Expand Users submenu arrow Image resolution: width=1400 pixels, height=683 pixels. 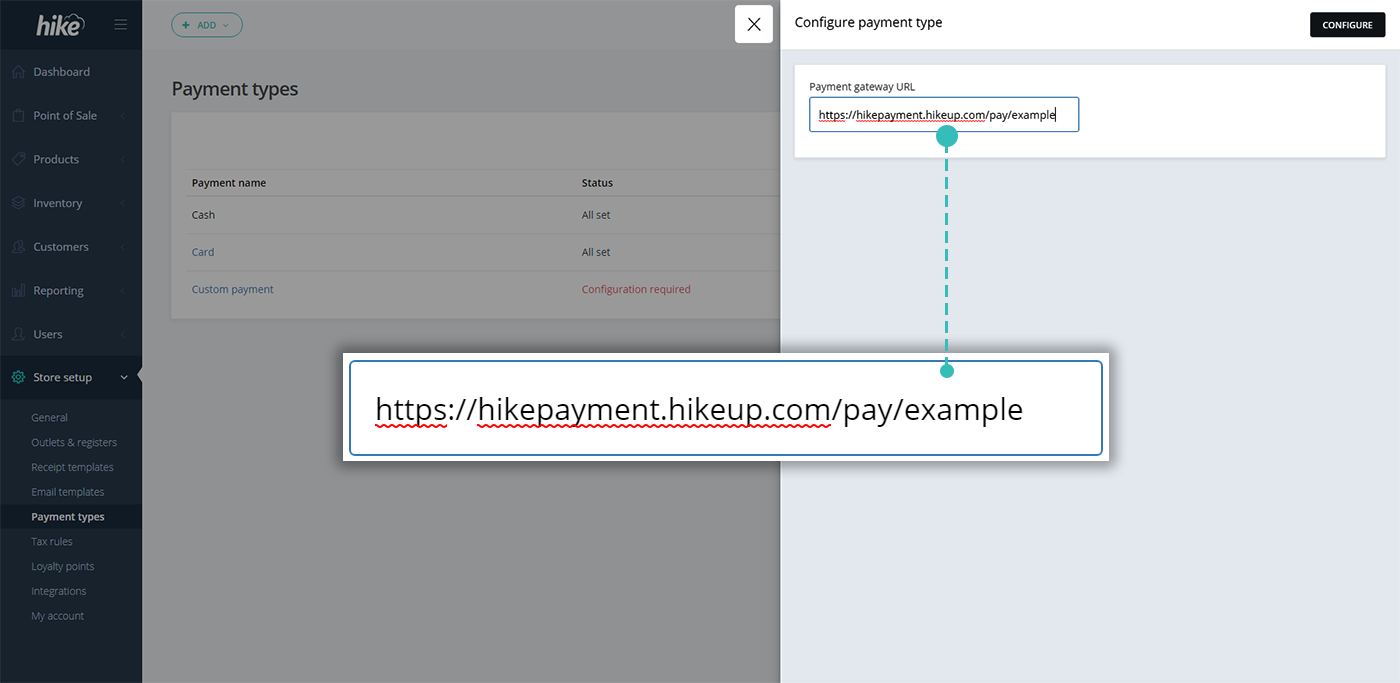point(123,334)
